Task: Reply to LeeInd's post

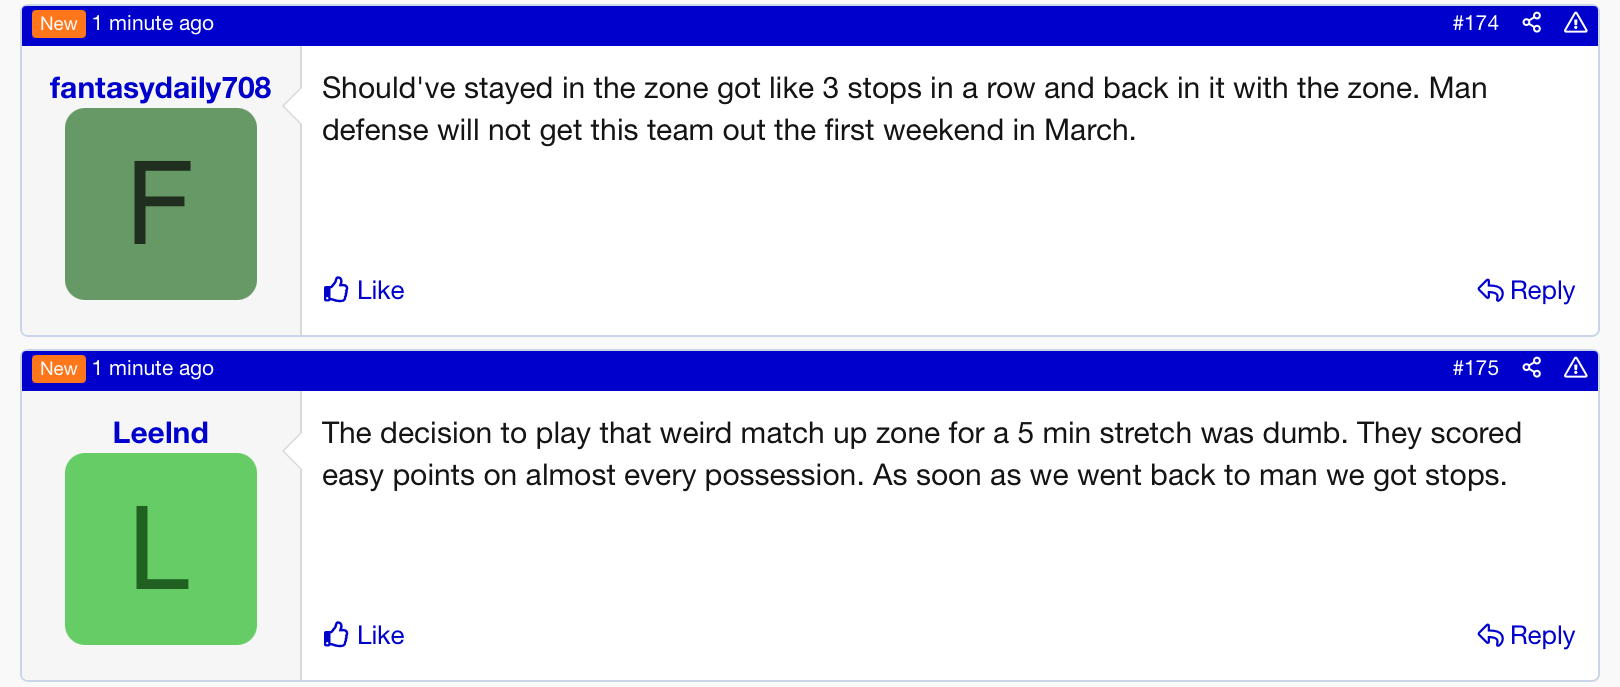Action: click(x=1526, y=635)
